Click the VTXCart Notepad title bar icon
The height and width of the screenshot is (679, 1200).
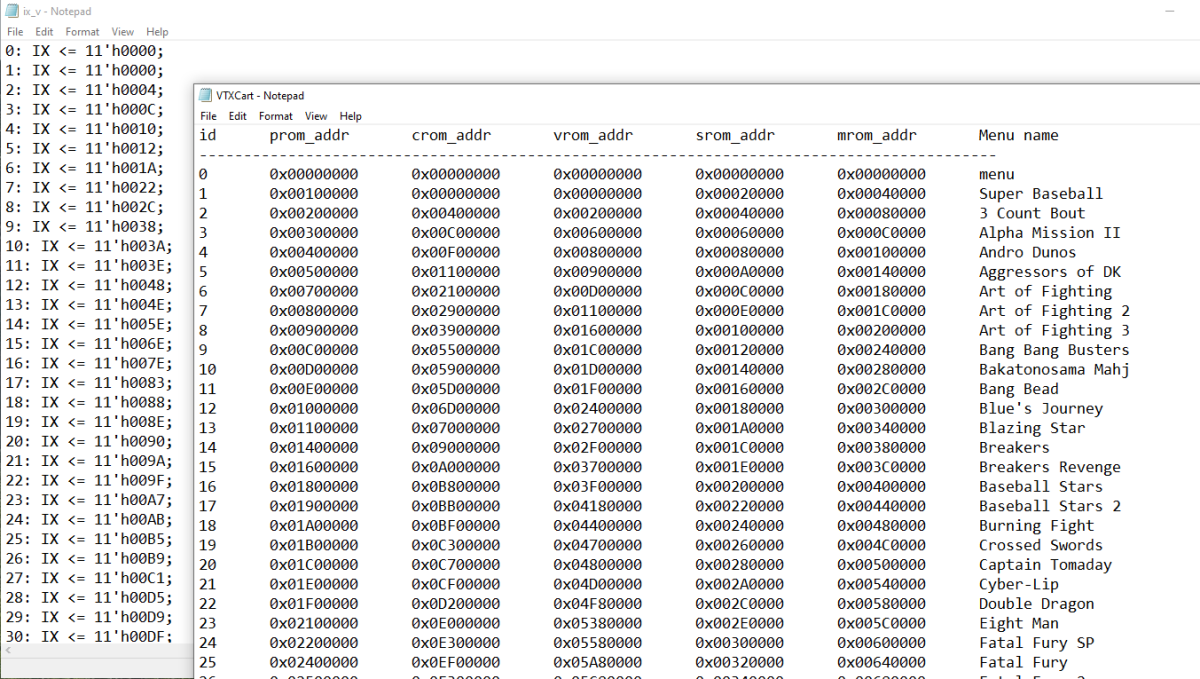pyautogui.click(x=207, y=96)
